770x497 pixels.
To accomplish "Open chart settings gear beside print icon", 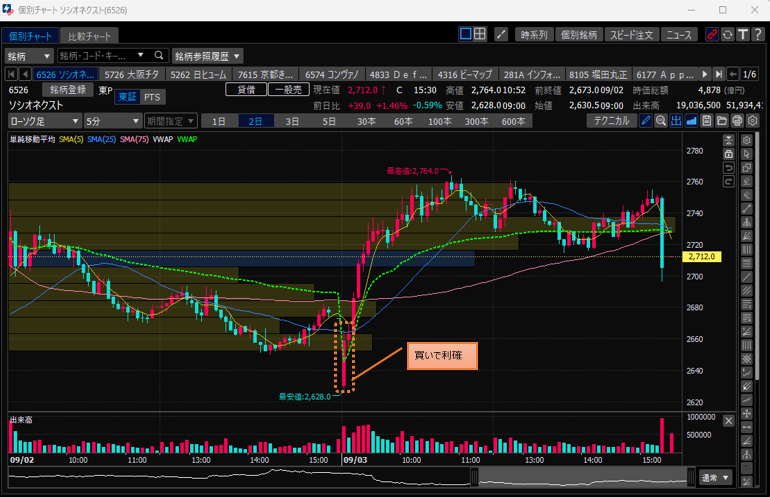I will [x=753, y=121].
